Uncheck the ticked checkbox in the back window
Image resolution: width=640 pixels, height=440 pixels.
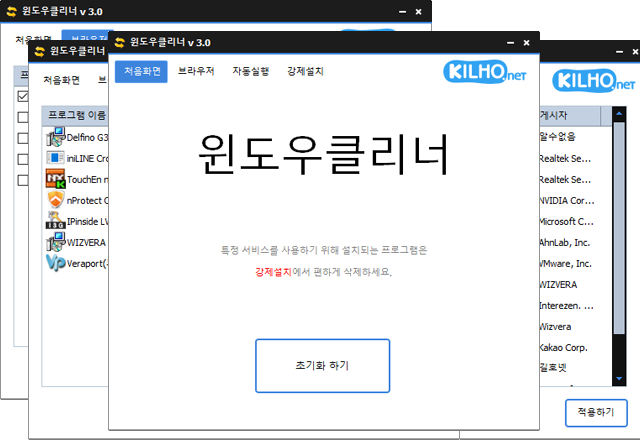(x=22, y=97)
